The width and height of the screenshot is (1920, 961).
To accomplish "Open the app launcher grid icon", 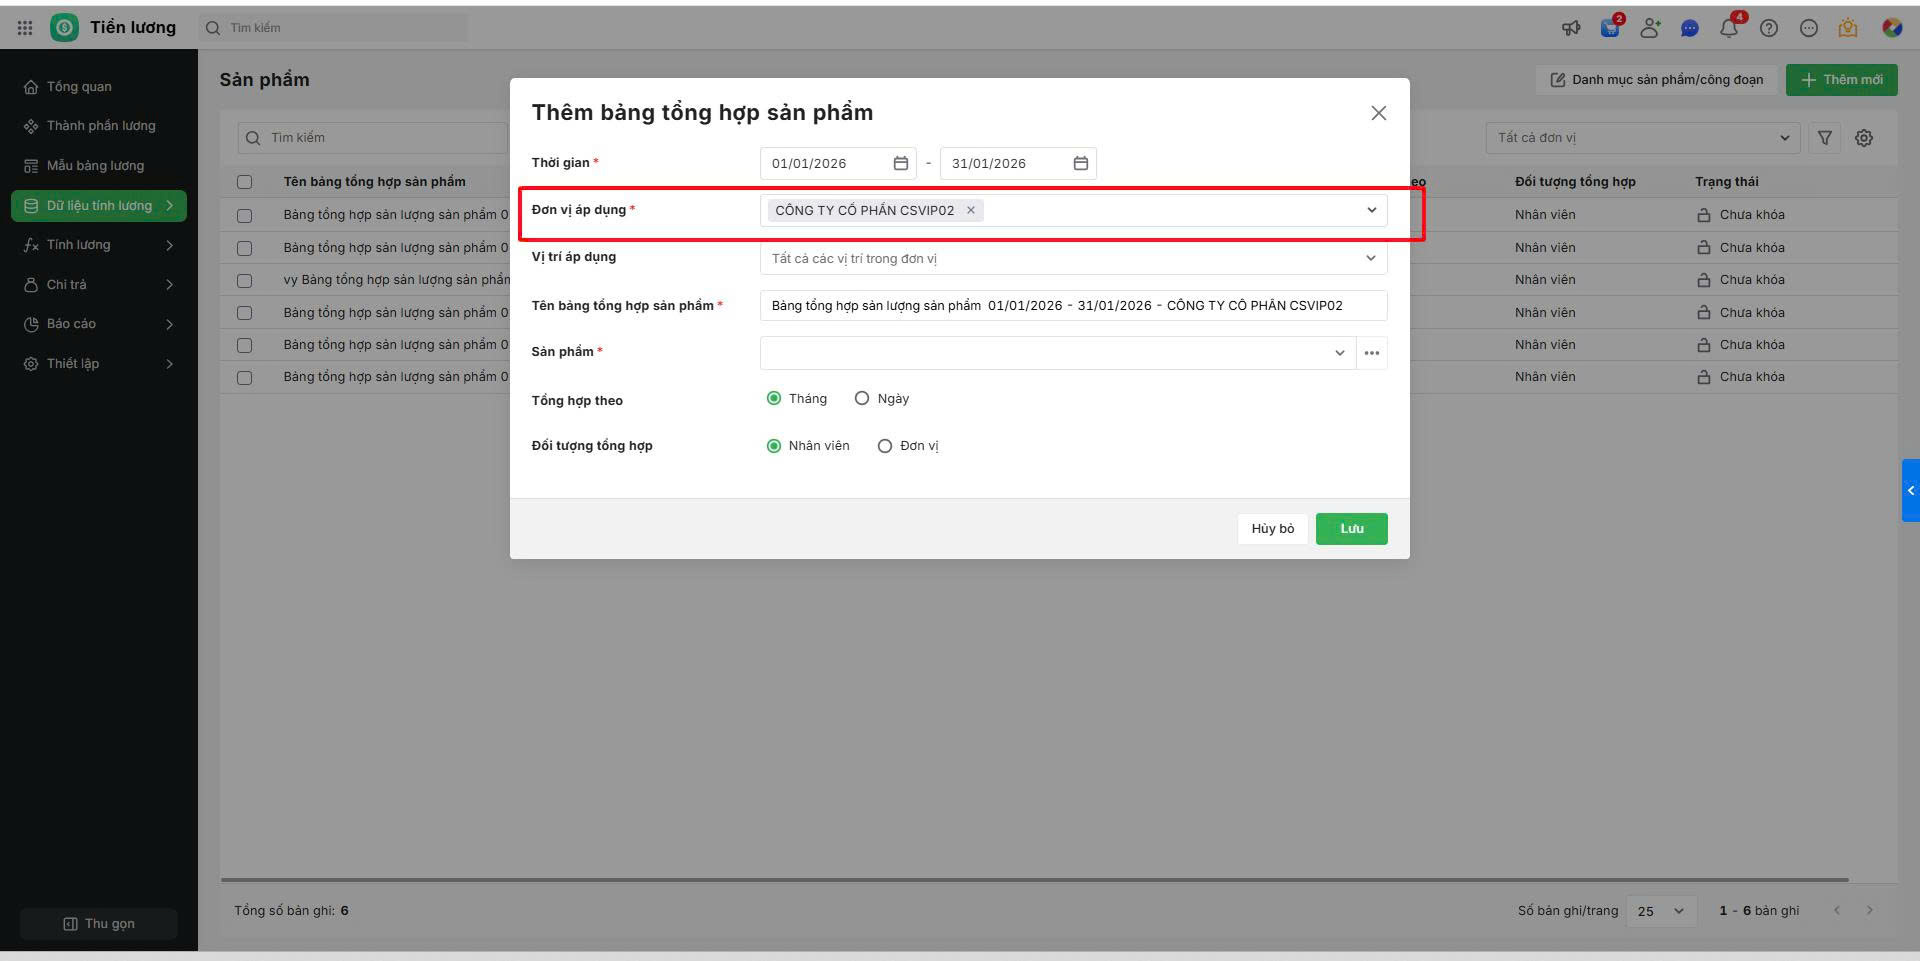I will coord(25,28).
